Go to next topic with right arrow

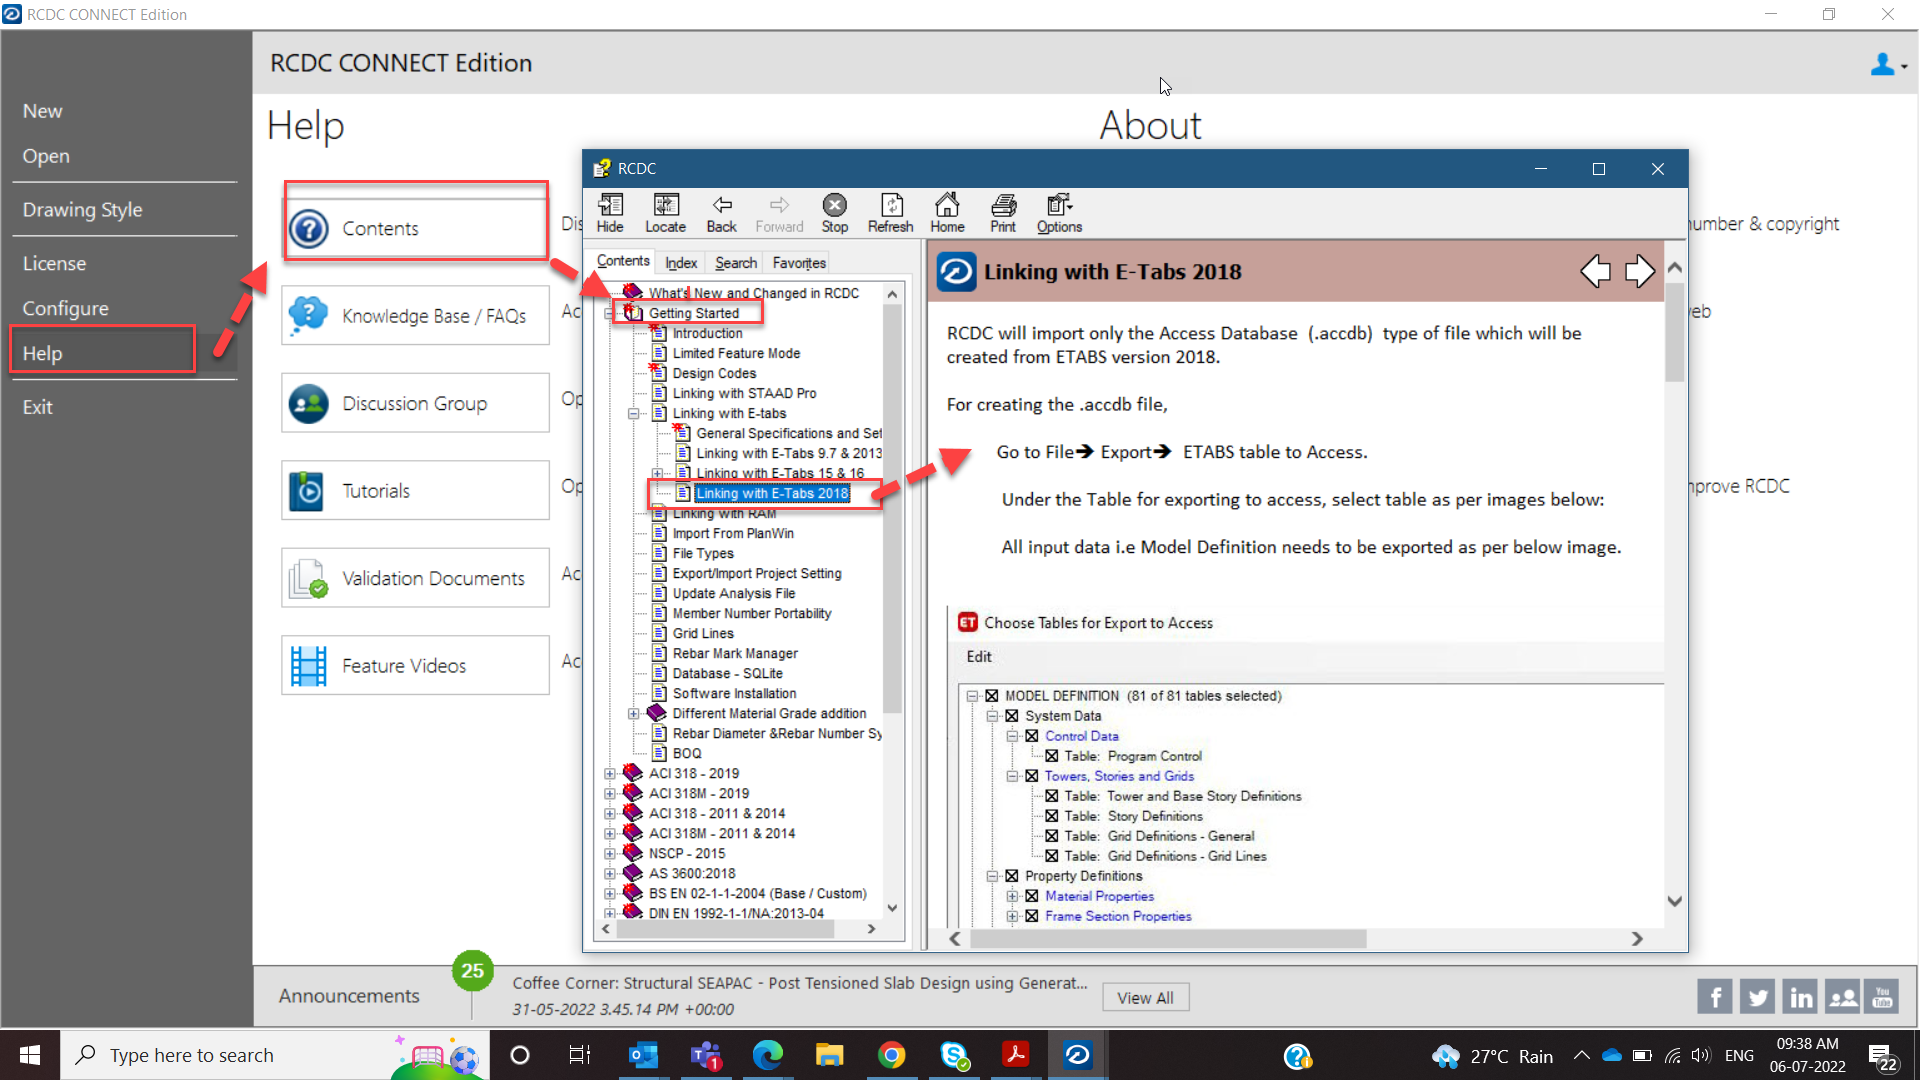click(1640, 271)
